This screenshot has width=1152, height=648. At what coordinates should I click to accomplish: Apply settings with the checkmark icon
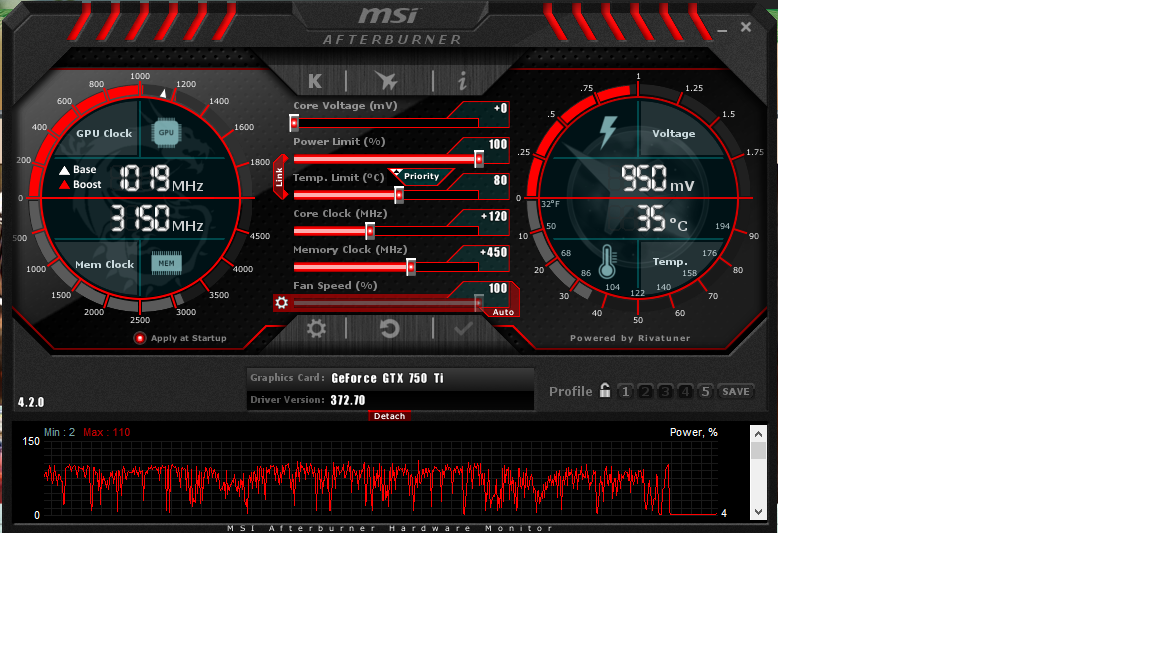(x=463, y=328)
